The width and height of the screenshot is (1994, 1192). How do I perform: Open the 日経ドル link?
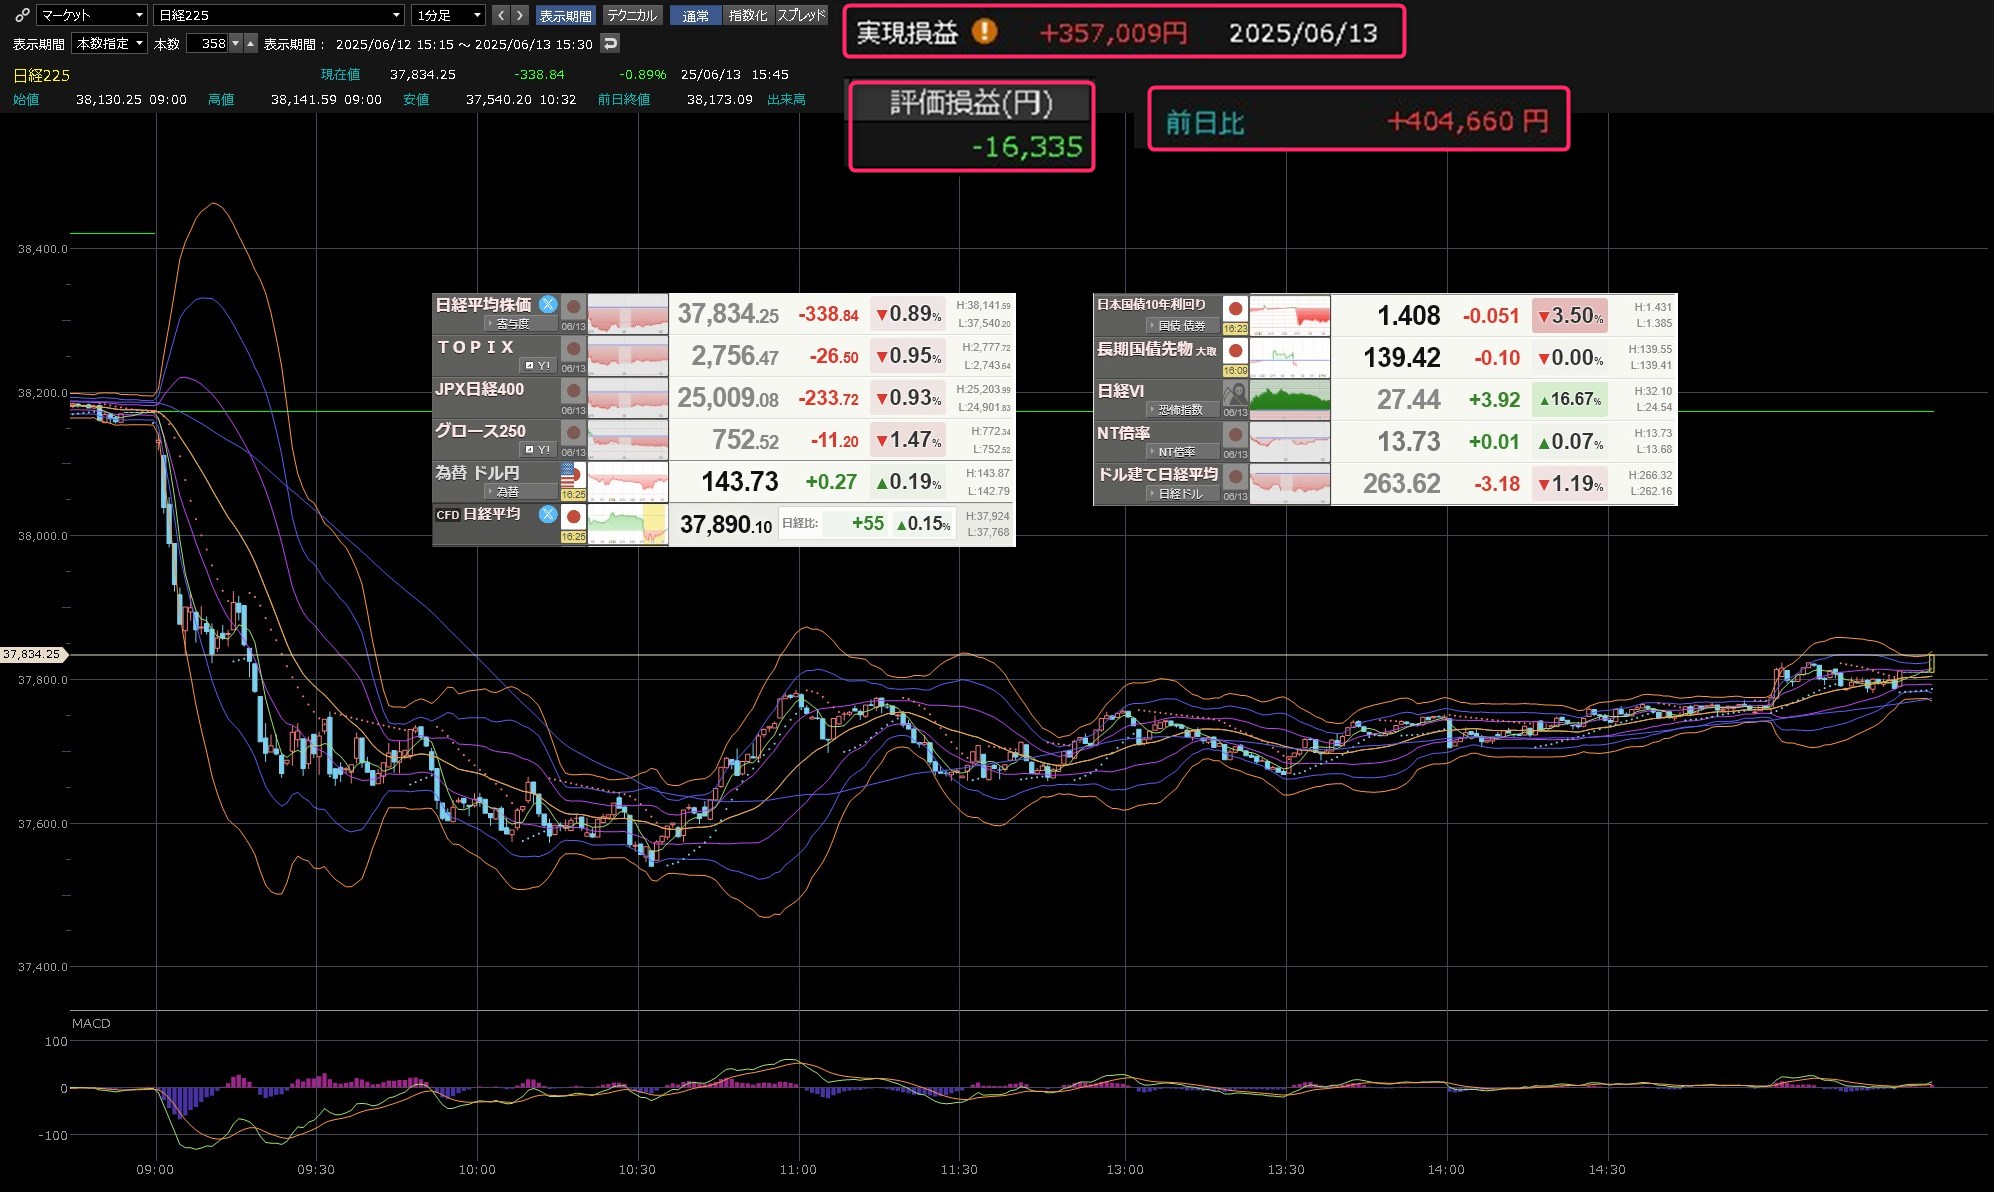coord(1182,494)
